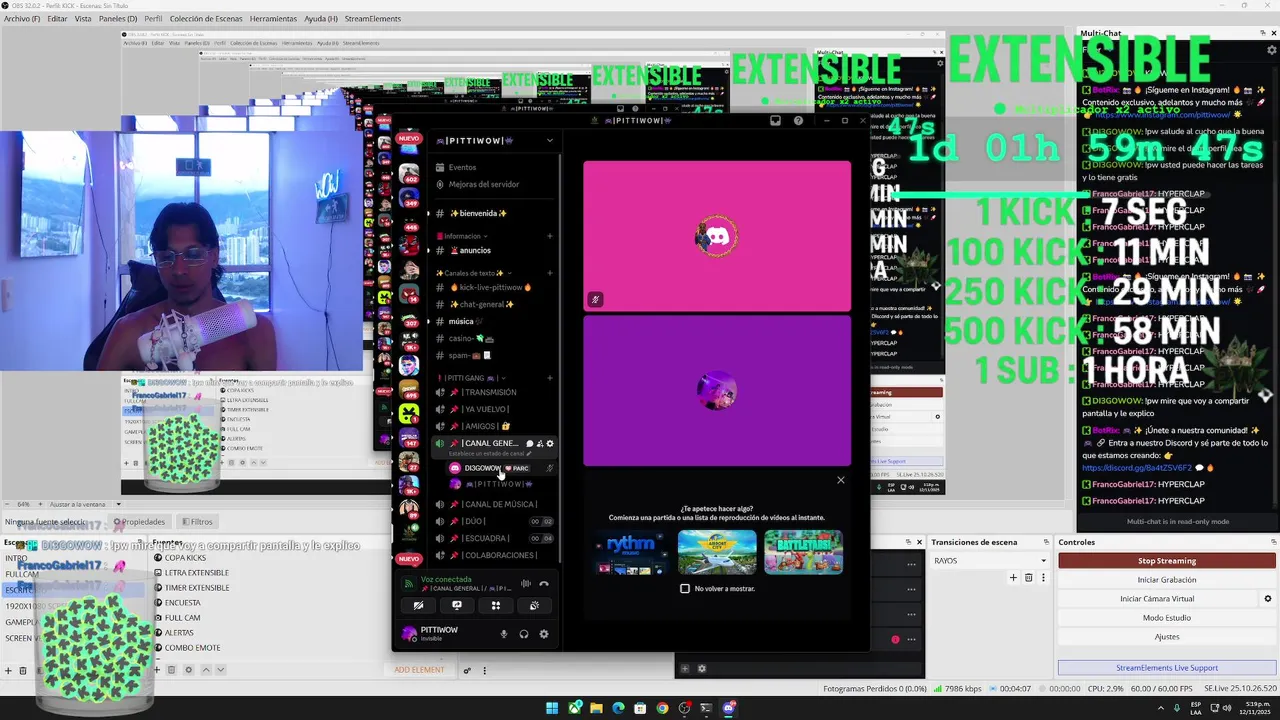1280x720 pixels.
Task: Open first audio mixer three-dot menu
Action: (911, 564)
